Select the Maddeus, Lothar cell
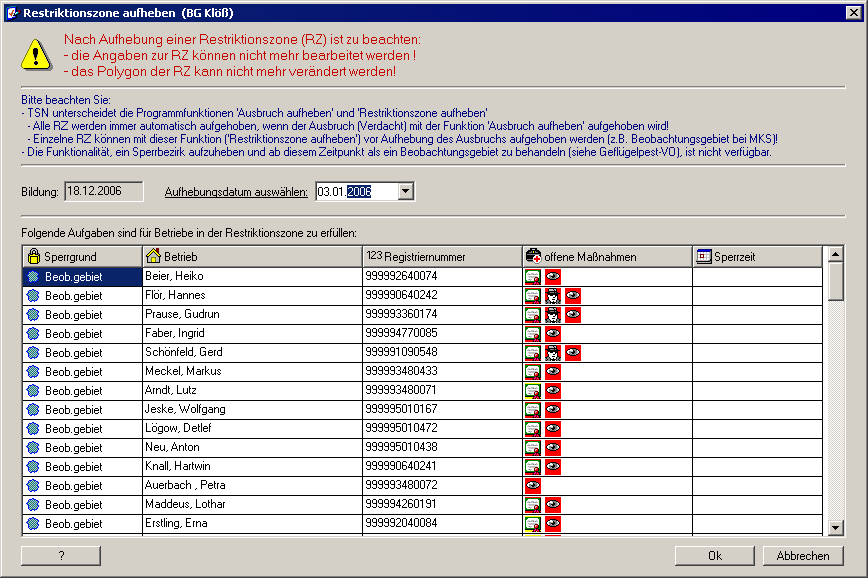The width and height of the screenshot is (868, 578). pos(252,504)
